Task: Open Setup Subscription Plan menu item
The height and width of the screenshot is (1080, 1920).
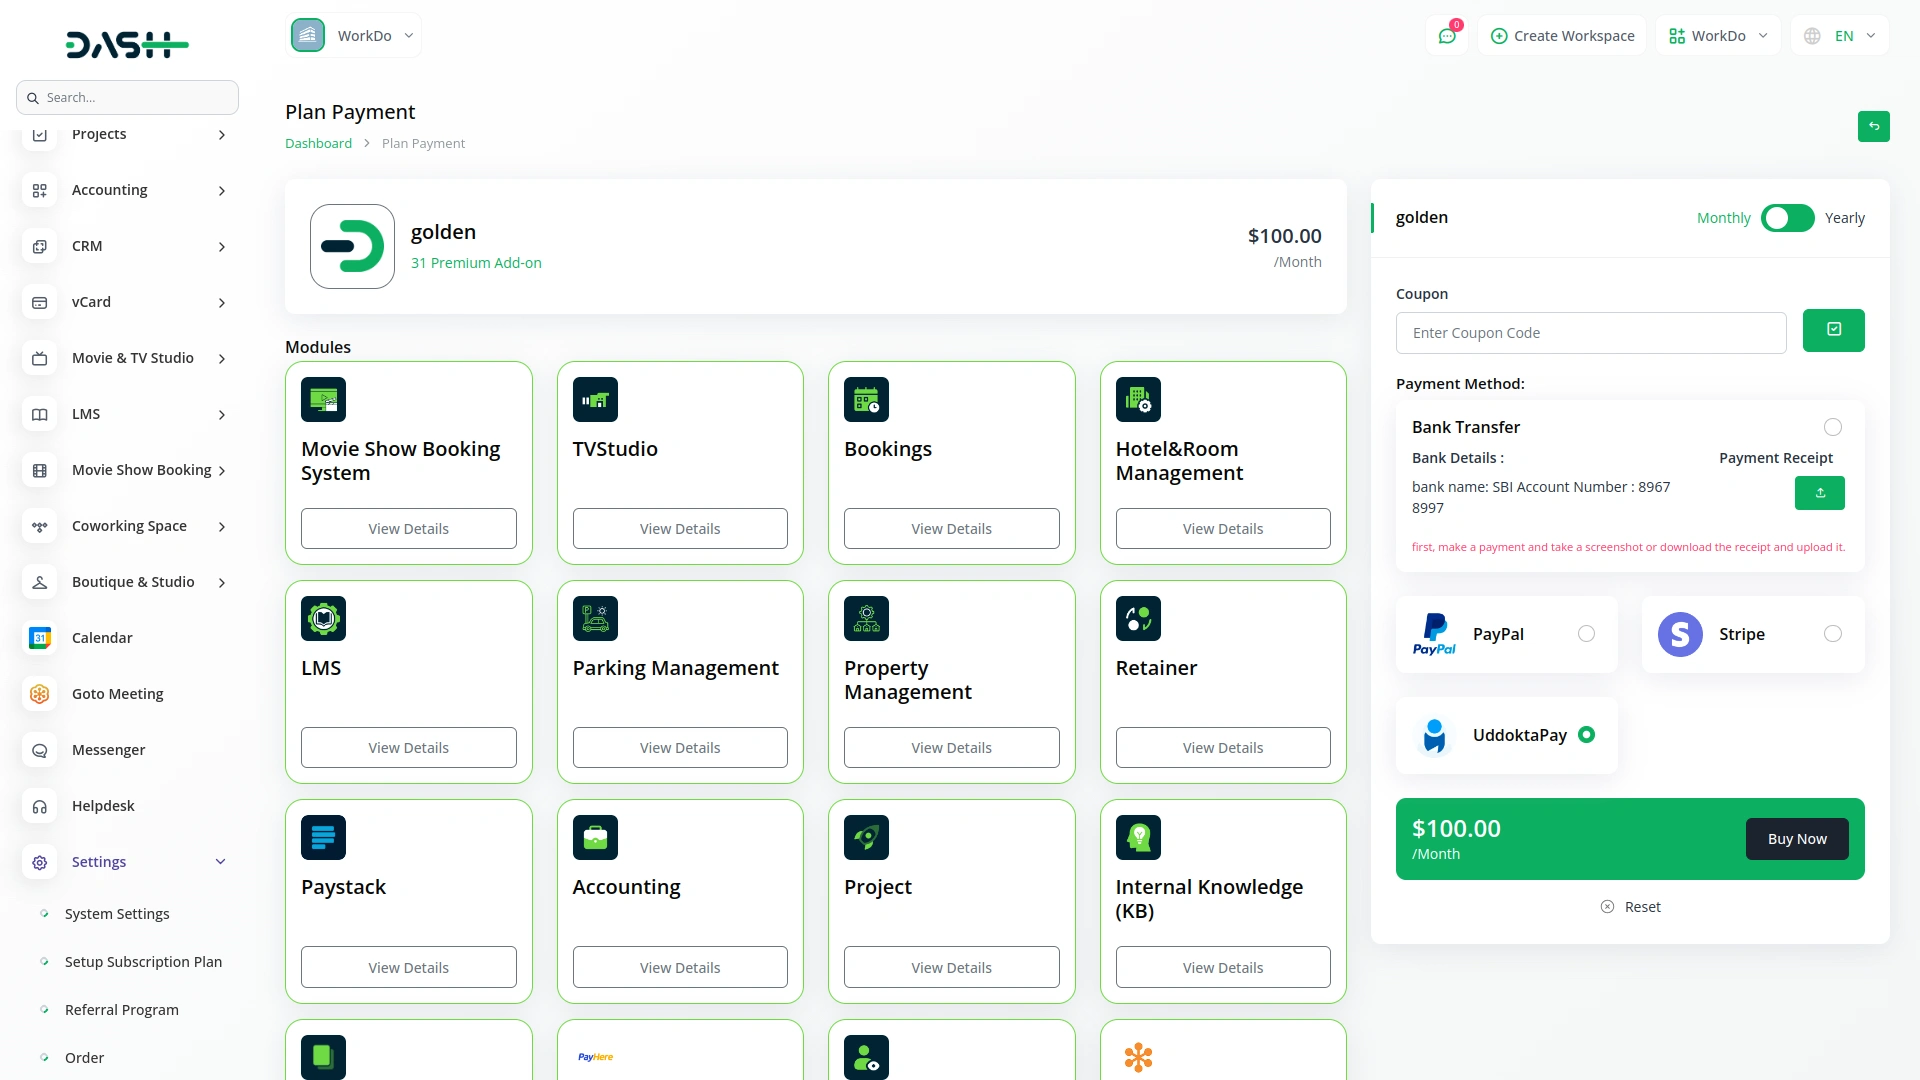Action: tap(143, 962)
